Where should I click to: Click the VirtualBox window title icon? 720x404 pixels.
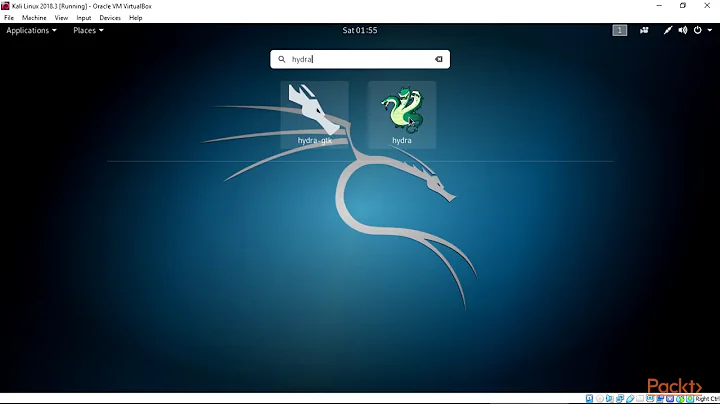(5, 6)
